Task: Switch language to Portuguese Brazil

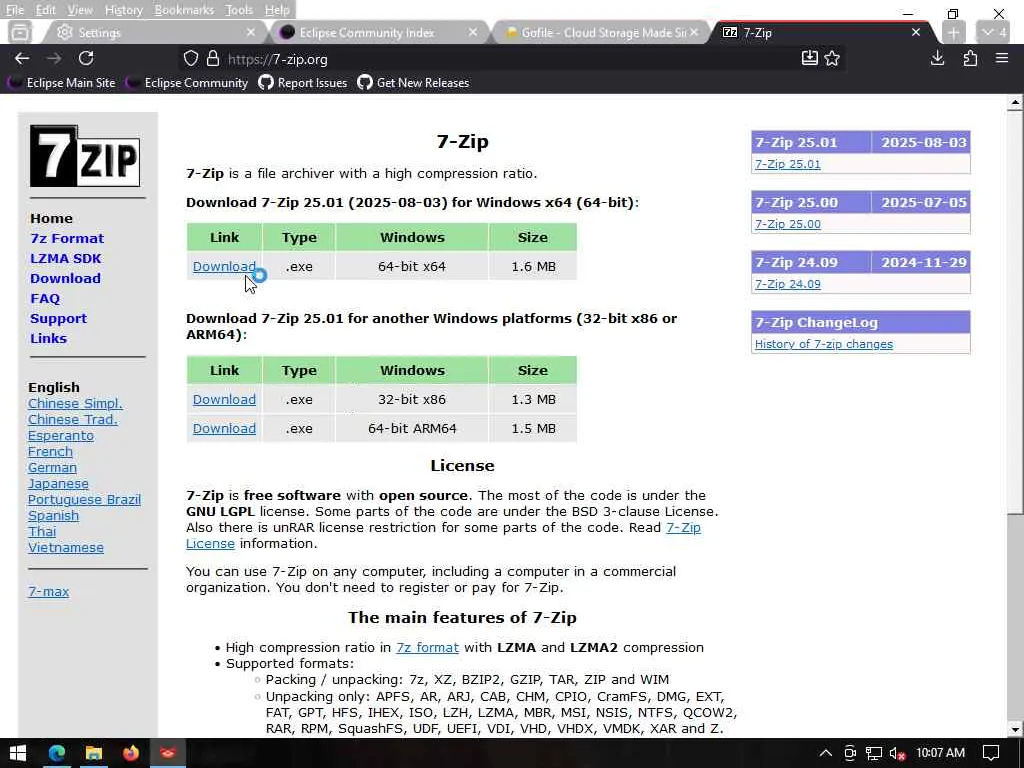Action: [x=84, y=500]
